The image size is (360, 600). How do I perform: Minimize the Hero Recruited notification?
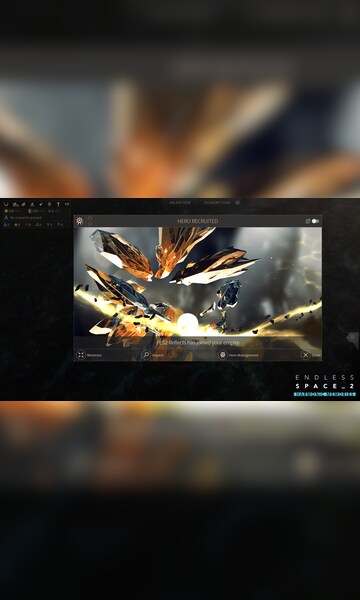[x=88, y=355]
